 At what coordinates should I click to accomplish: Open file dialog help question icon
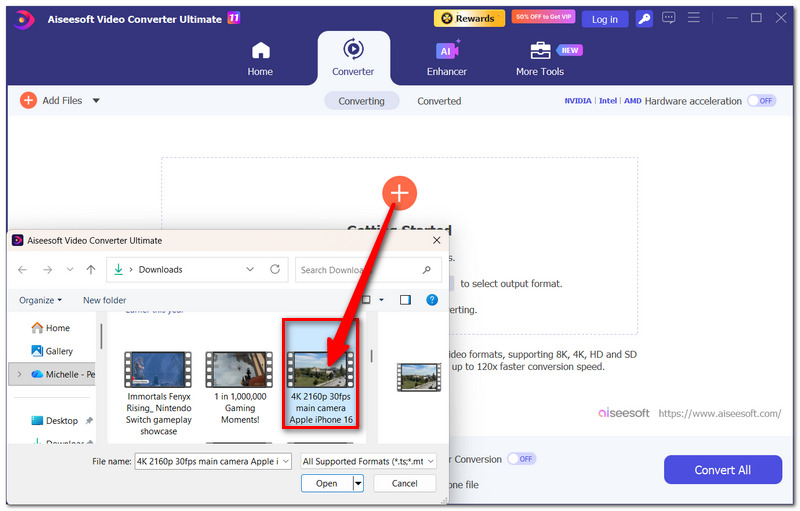[432, 300]
